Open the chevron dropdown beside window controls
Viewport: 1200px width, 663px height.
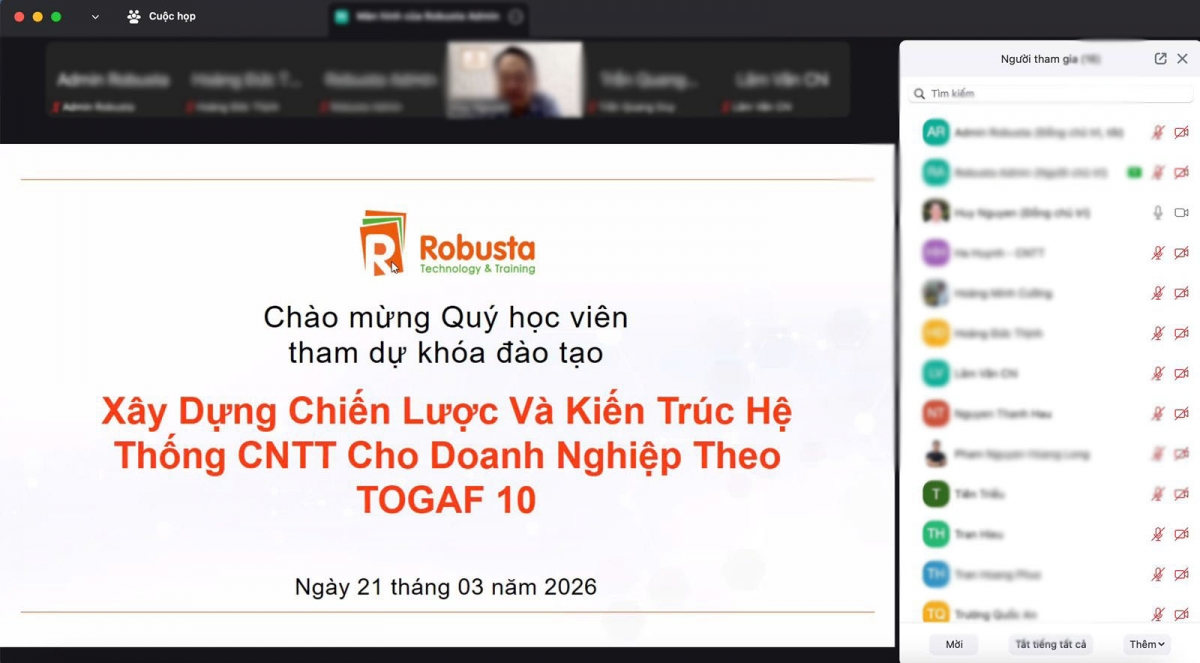click(x=95, y=17)
